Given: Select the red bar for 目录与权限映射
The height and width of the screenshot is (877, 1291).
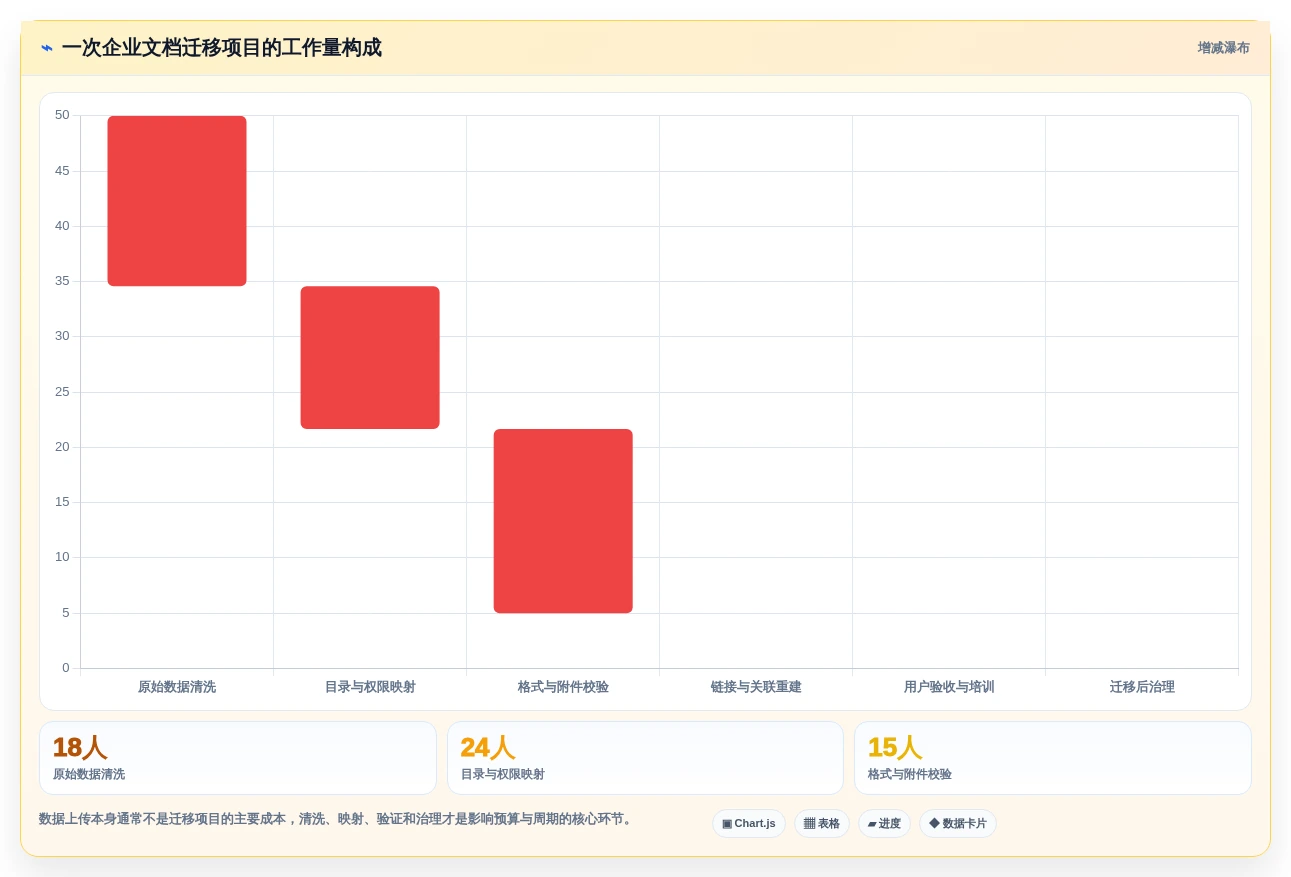Looking at the screenshot, I should click(370, 357).
